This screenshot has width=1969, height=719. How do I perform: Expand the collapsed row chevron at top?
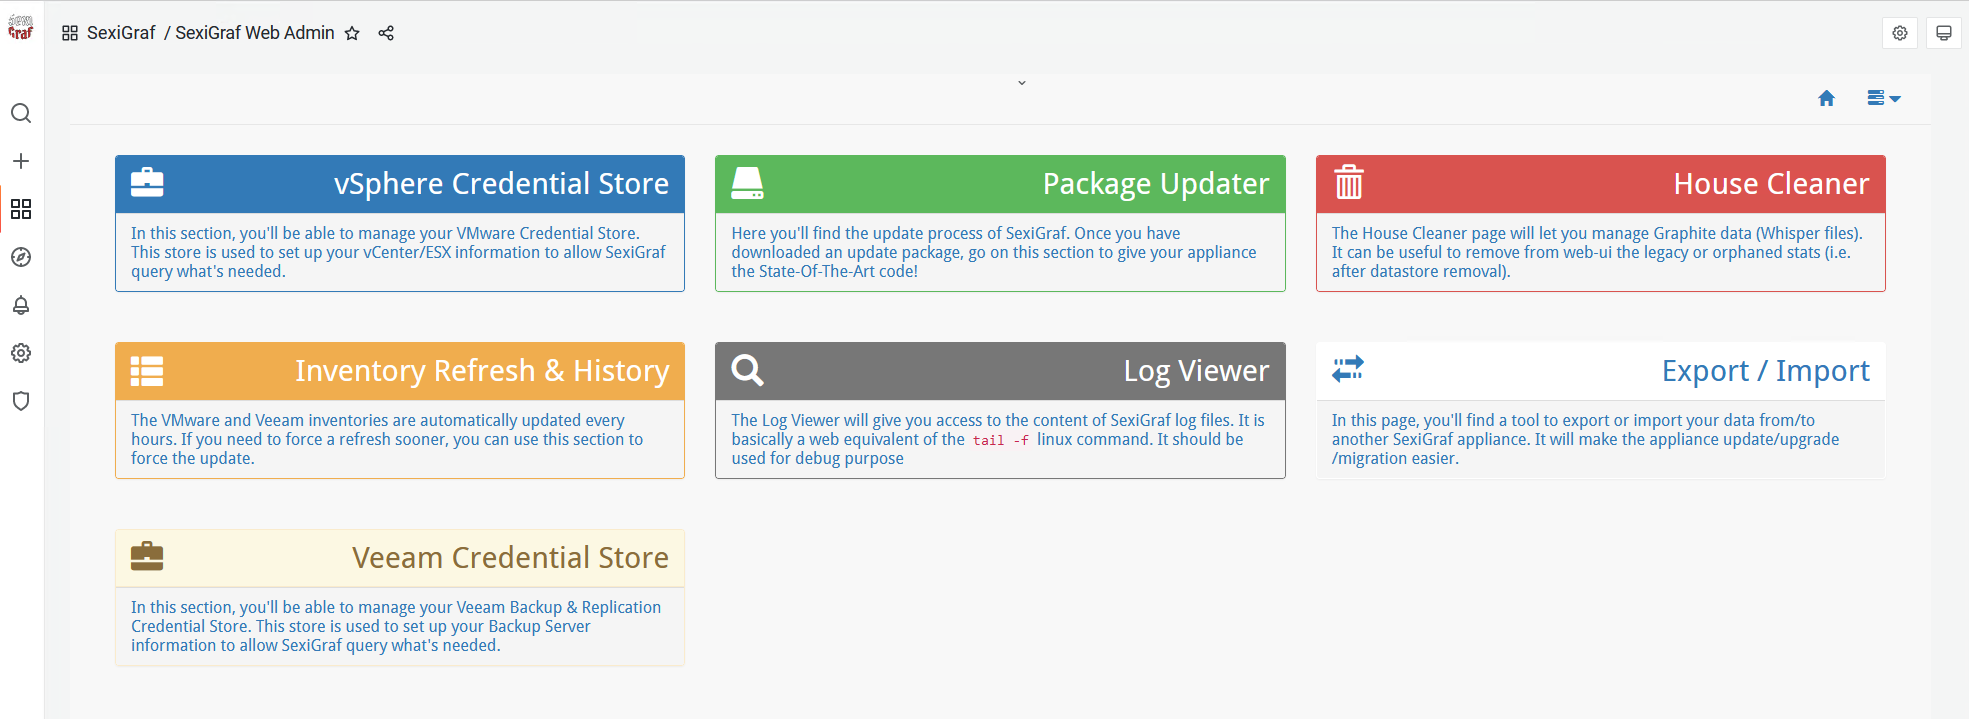click(x=1021, y=83)
